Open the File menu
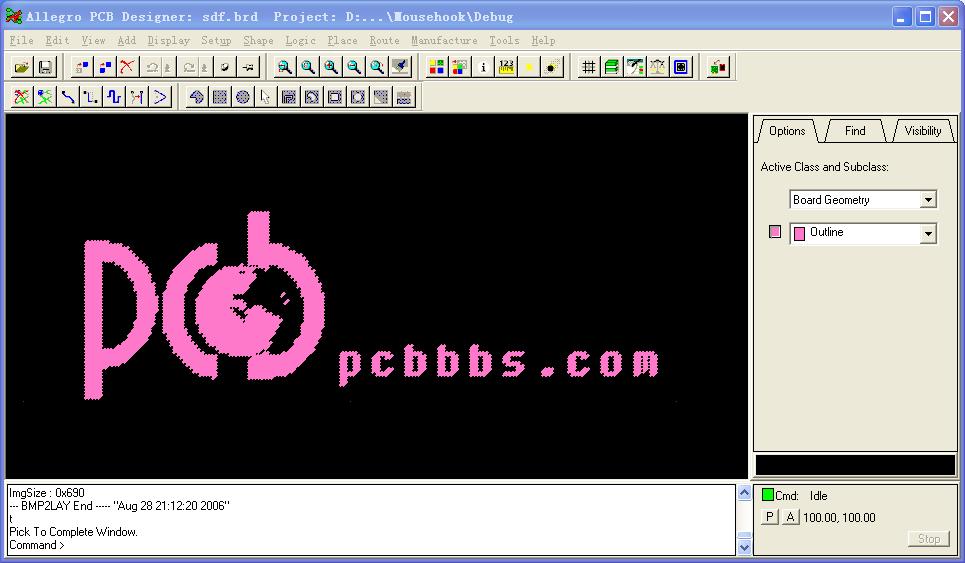The height and width of the screenshot is (563, 965). click(x=22, y=41)
